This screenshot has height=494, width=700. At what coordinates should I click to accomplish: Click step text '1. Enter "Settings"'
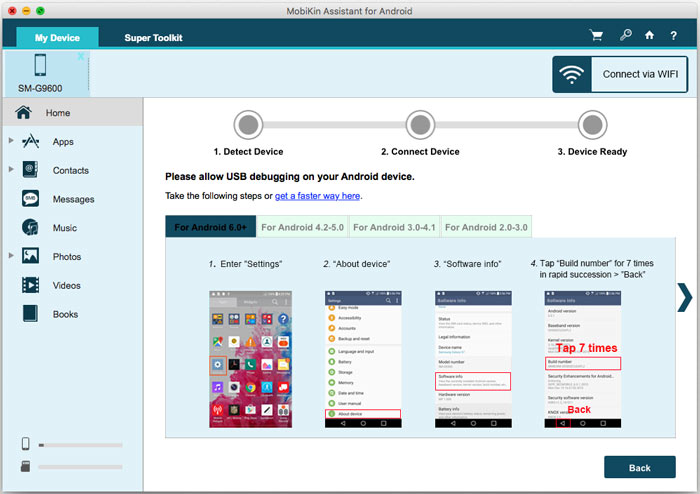(246, 264)
